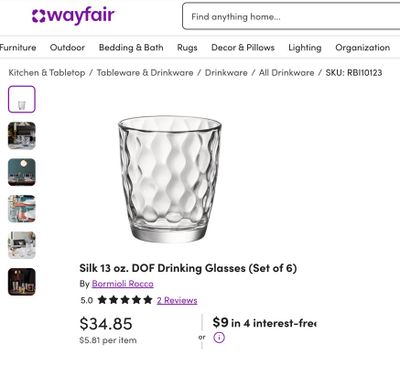
Task: Show the fifth light table-setting thumbnail
Action: coord(22,245)
